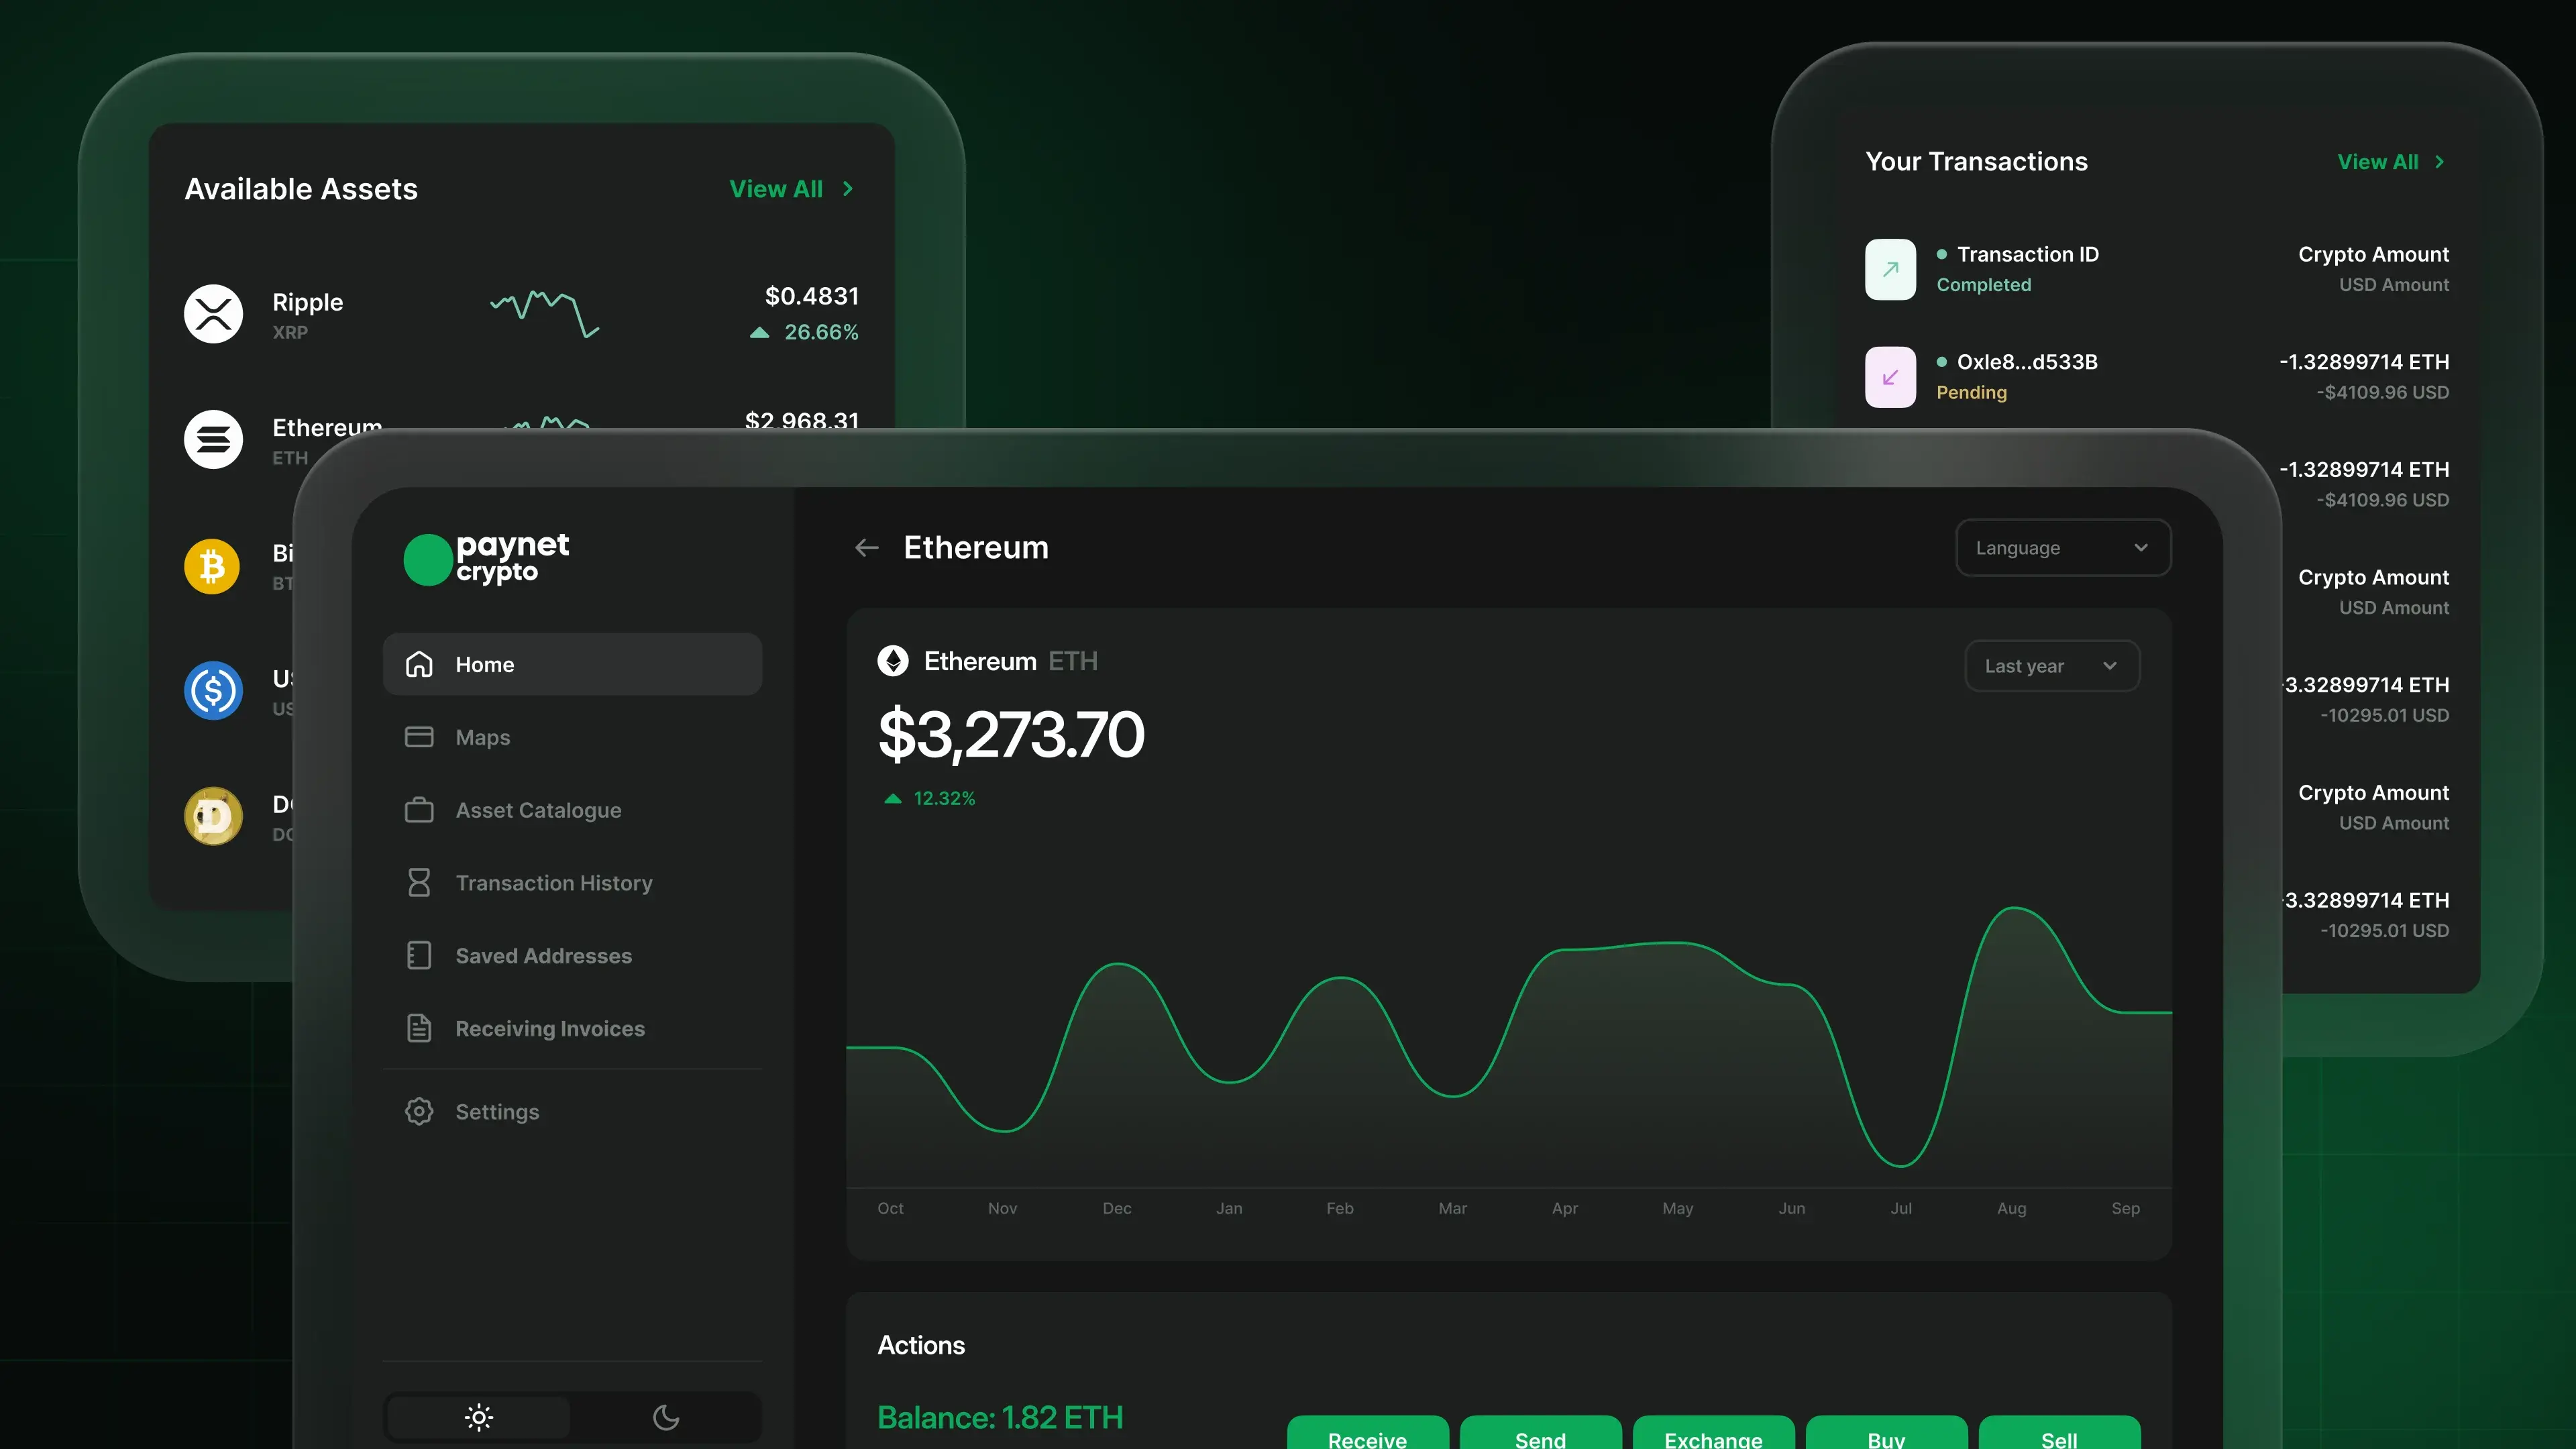Switch to light mode with sun icon
Viewport: 2576px width, 1449px height.
479,1417
